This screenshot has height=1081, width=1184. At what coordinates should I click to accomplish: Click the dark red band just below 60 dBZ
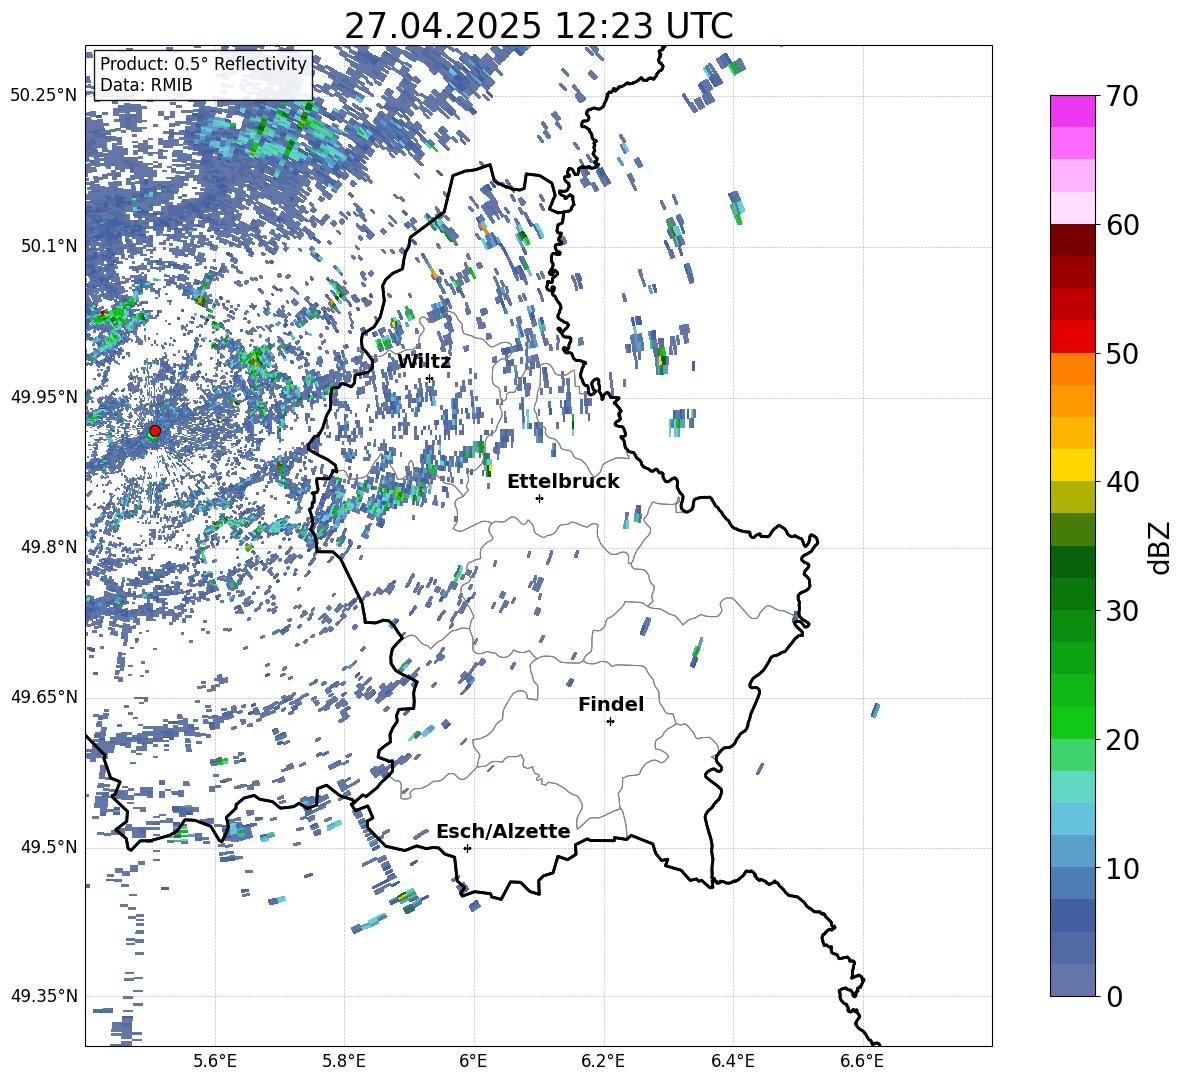pos(1073,240)
